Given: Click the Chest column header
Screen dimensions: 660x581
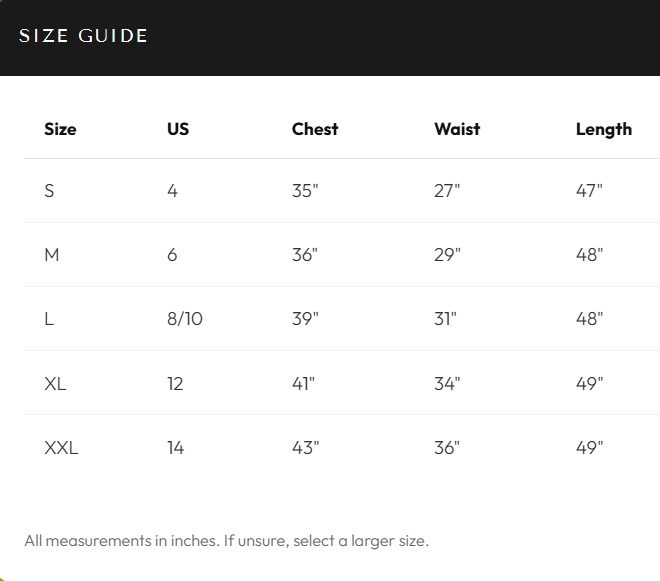Looking at the screenshot, I should 315,129.
